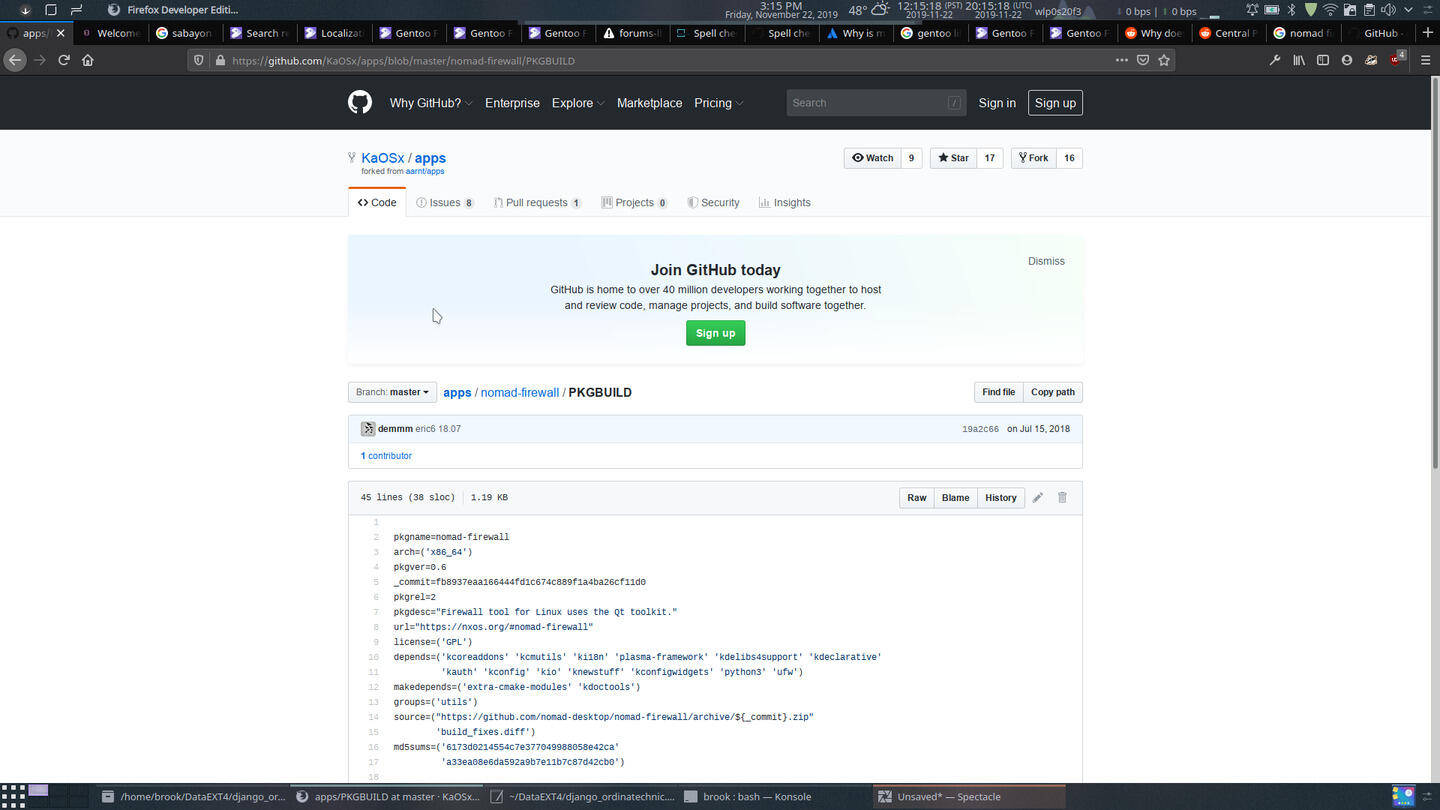This screenshot has width=1440, height=810.
Task: Open the Enterprise nav link
Action: click(512, 103)
